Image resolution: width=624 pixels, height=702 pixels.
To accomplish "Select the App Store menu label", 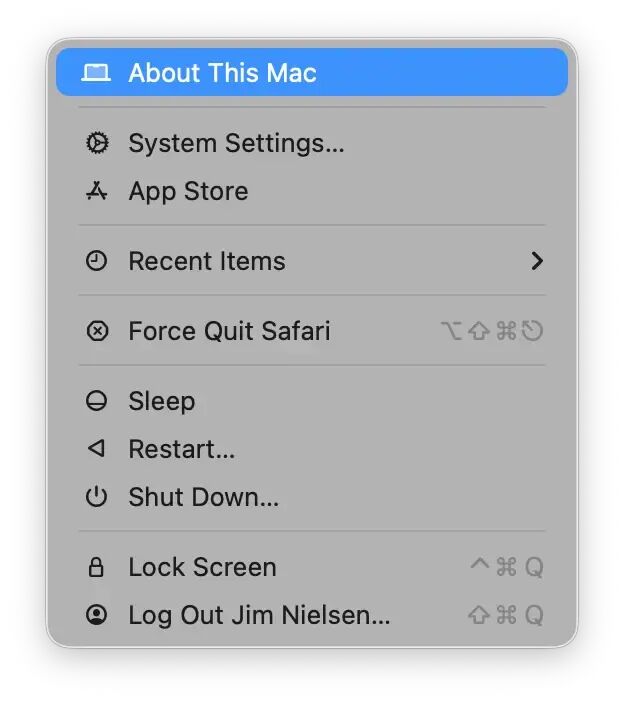I will (188, 192).
